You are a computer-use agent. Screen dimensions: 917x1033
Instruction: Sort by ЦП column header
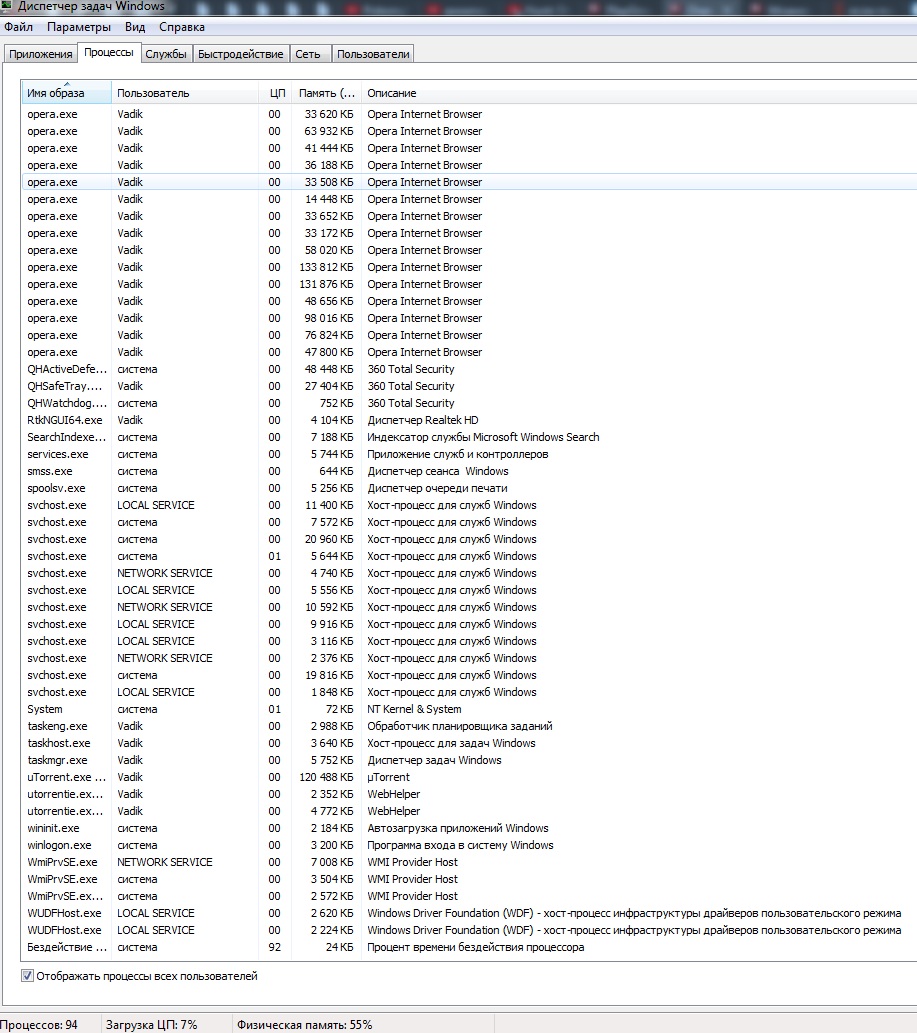(x=275, y=93)
